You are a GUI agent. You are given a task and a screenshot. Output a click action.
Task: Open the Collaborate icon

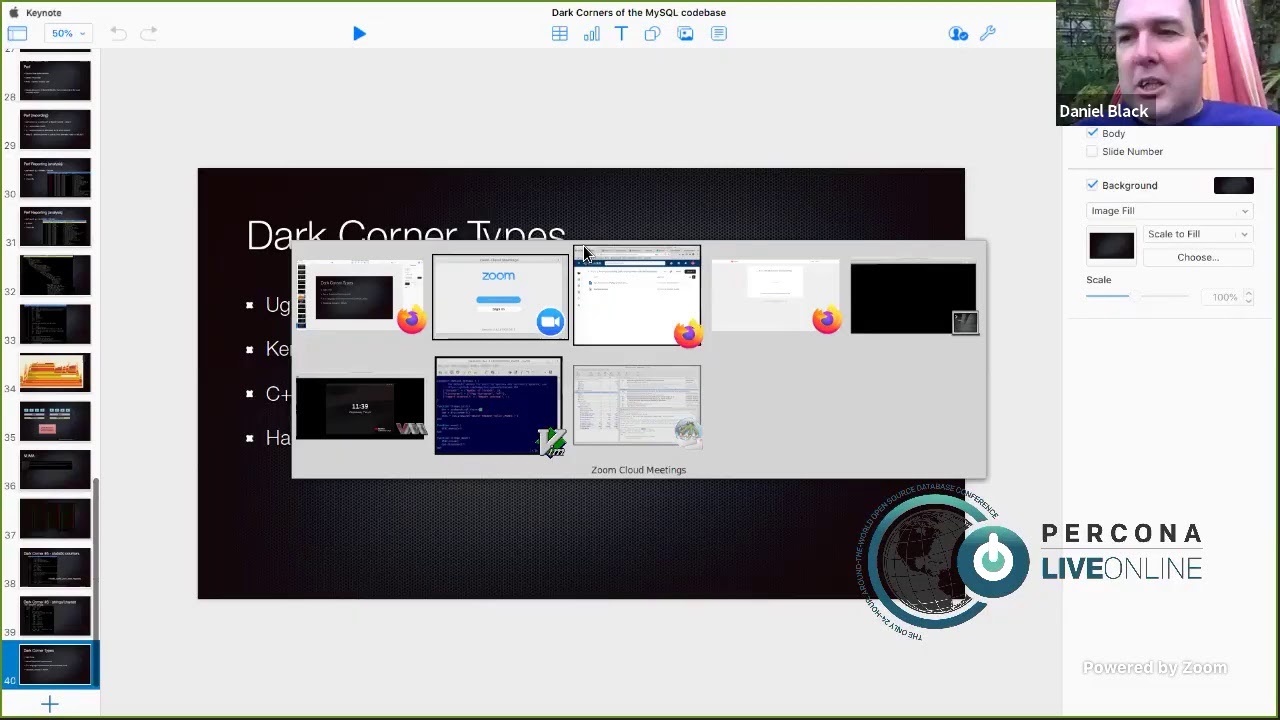point(958,34)
